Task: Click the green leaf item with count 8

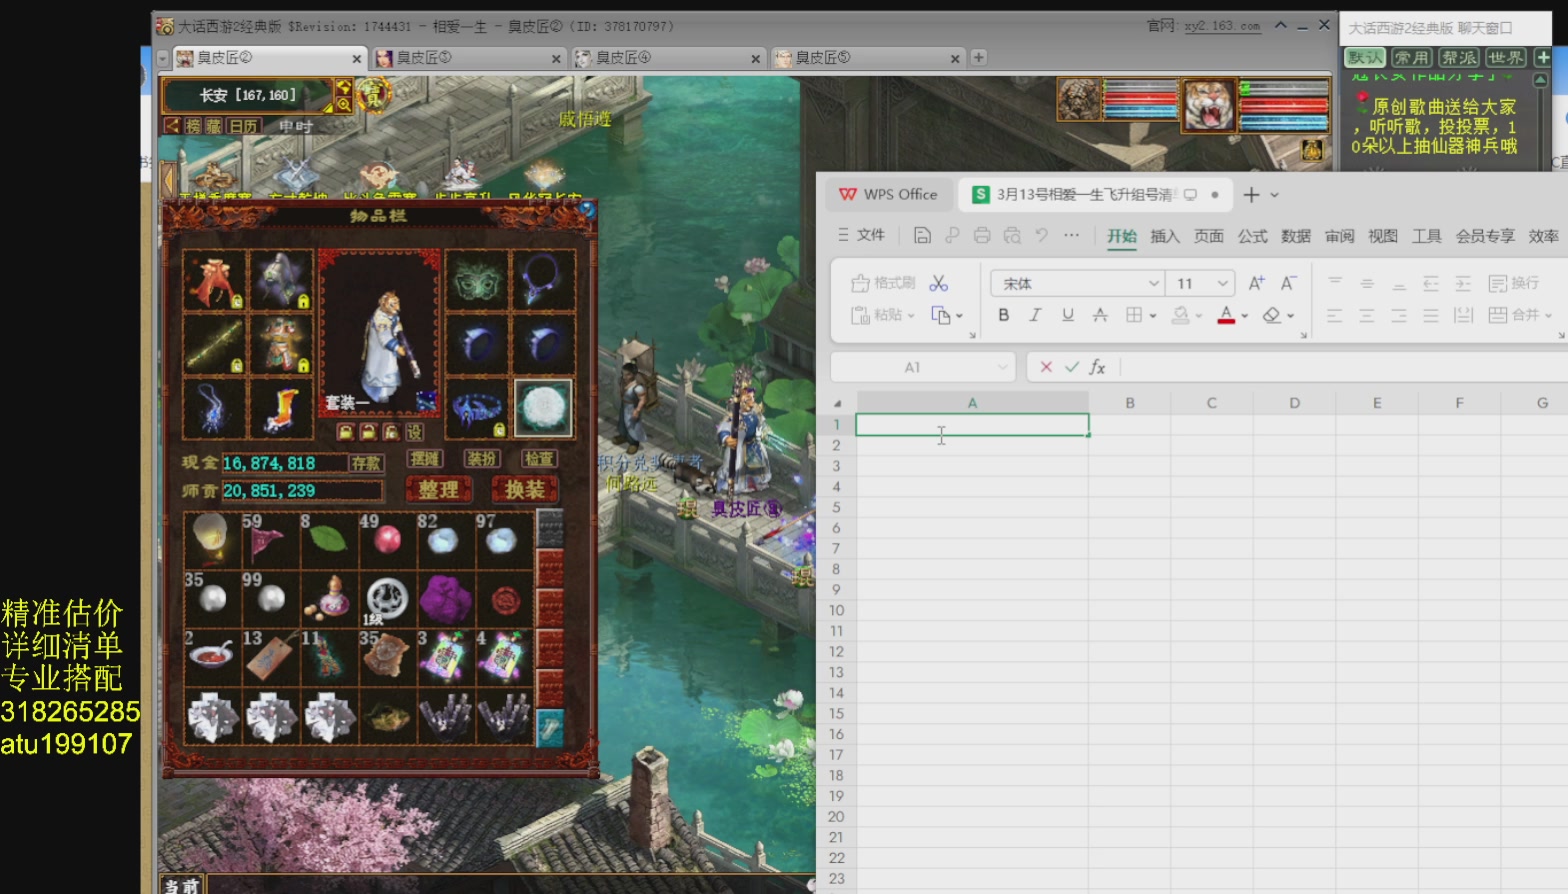Action: tap(327, 540)
